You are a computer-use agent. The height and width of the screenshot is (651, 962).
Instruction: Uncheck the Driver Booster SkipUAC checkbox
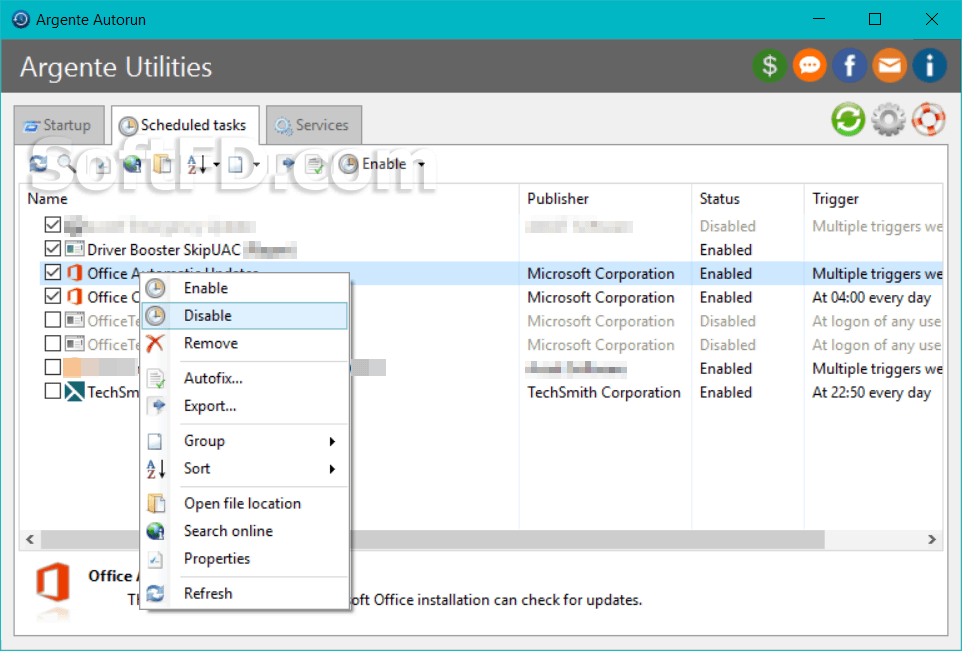(53, 248)
